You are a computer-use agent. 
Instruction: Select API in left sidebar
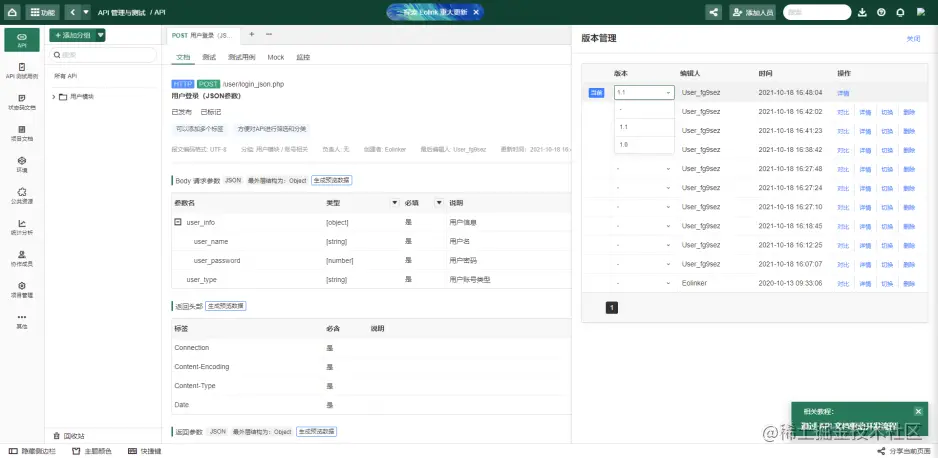(x=22, y=39)
